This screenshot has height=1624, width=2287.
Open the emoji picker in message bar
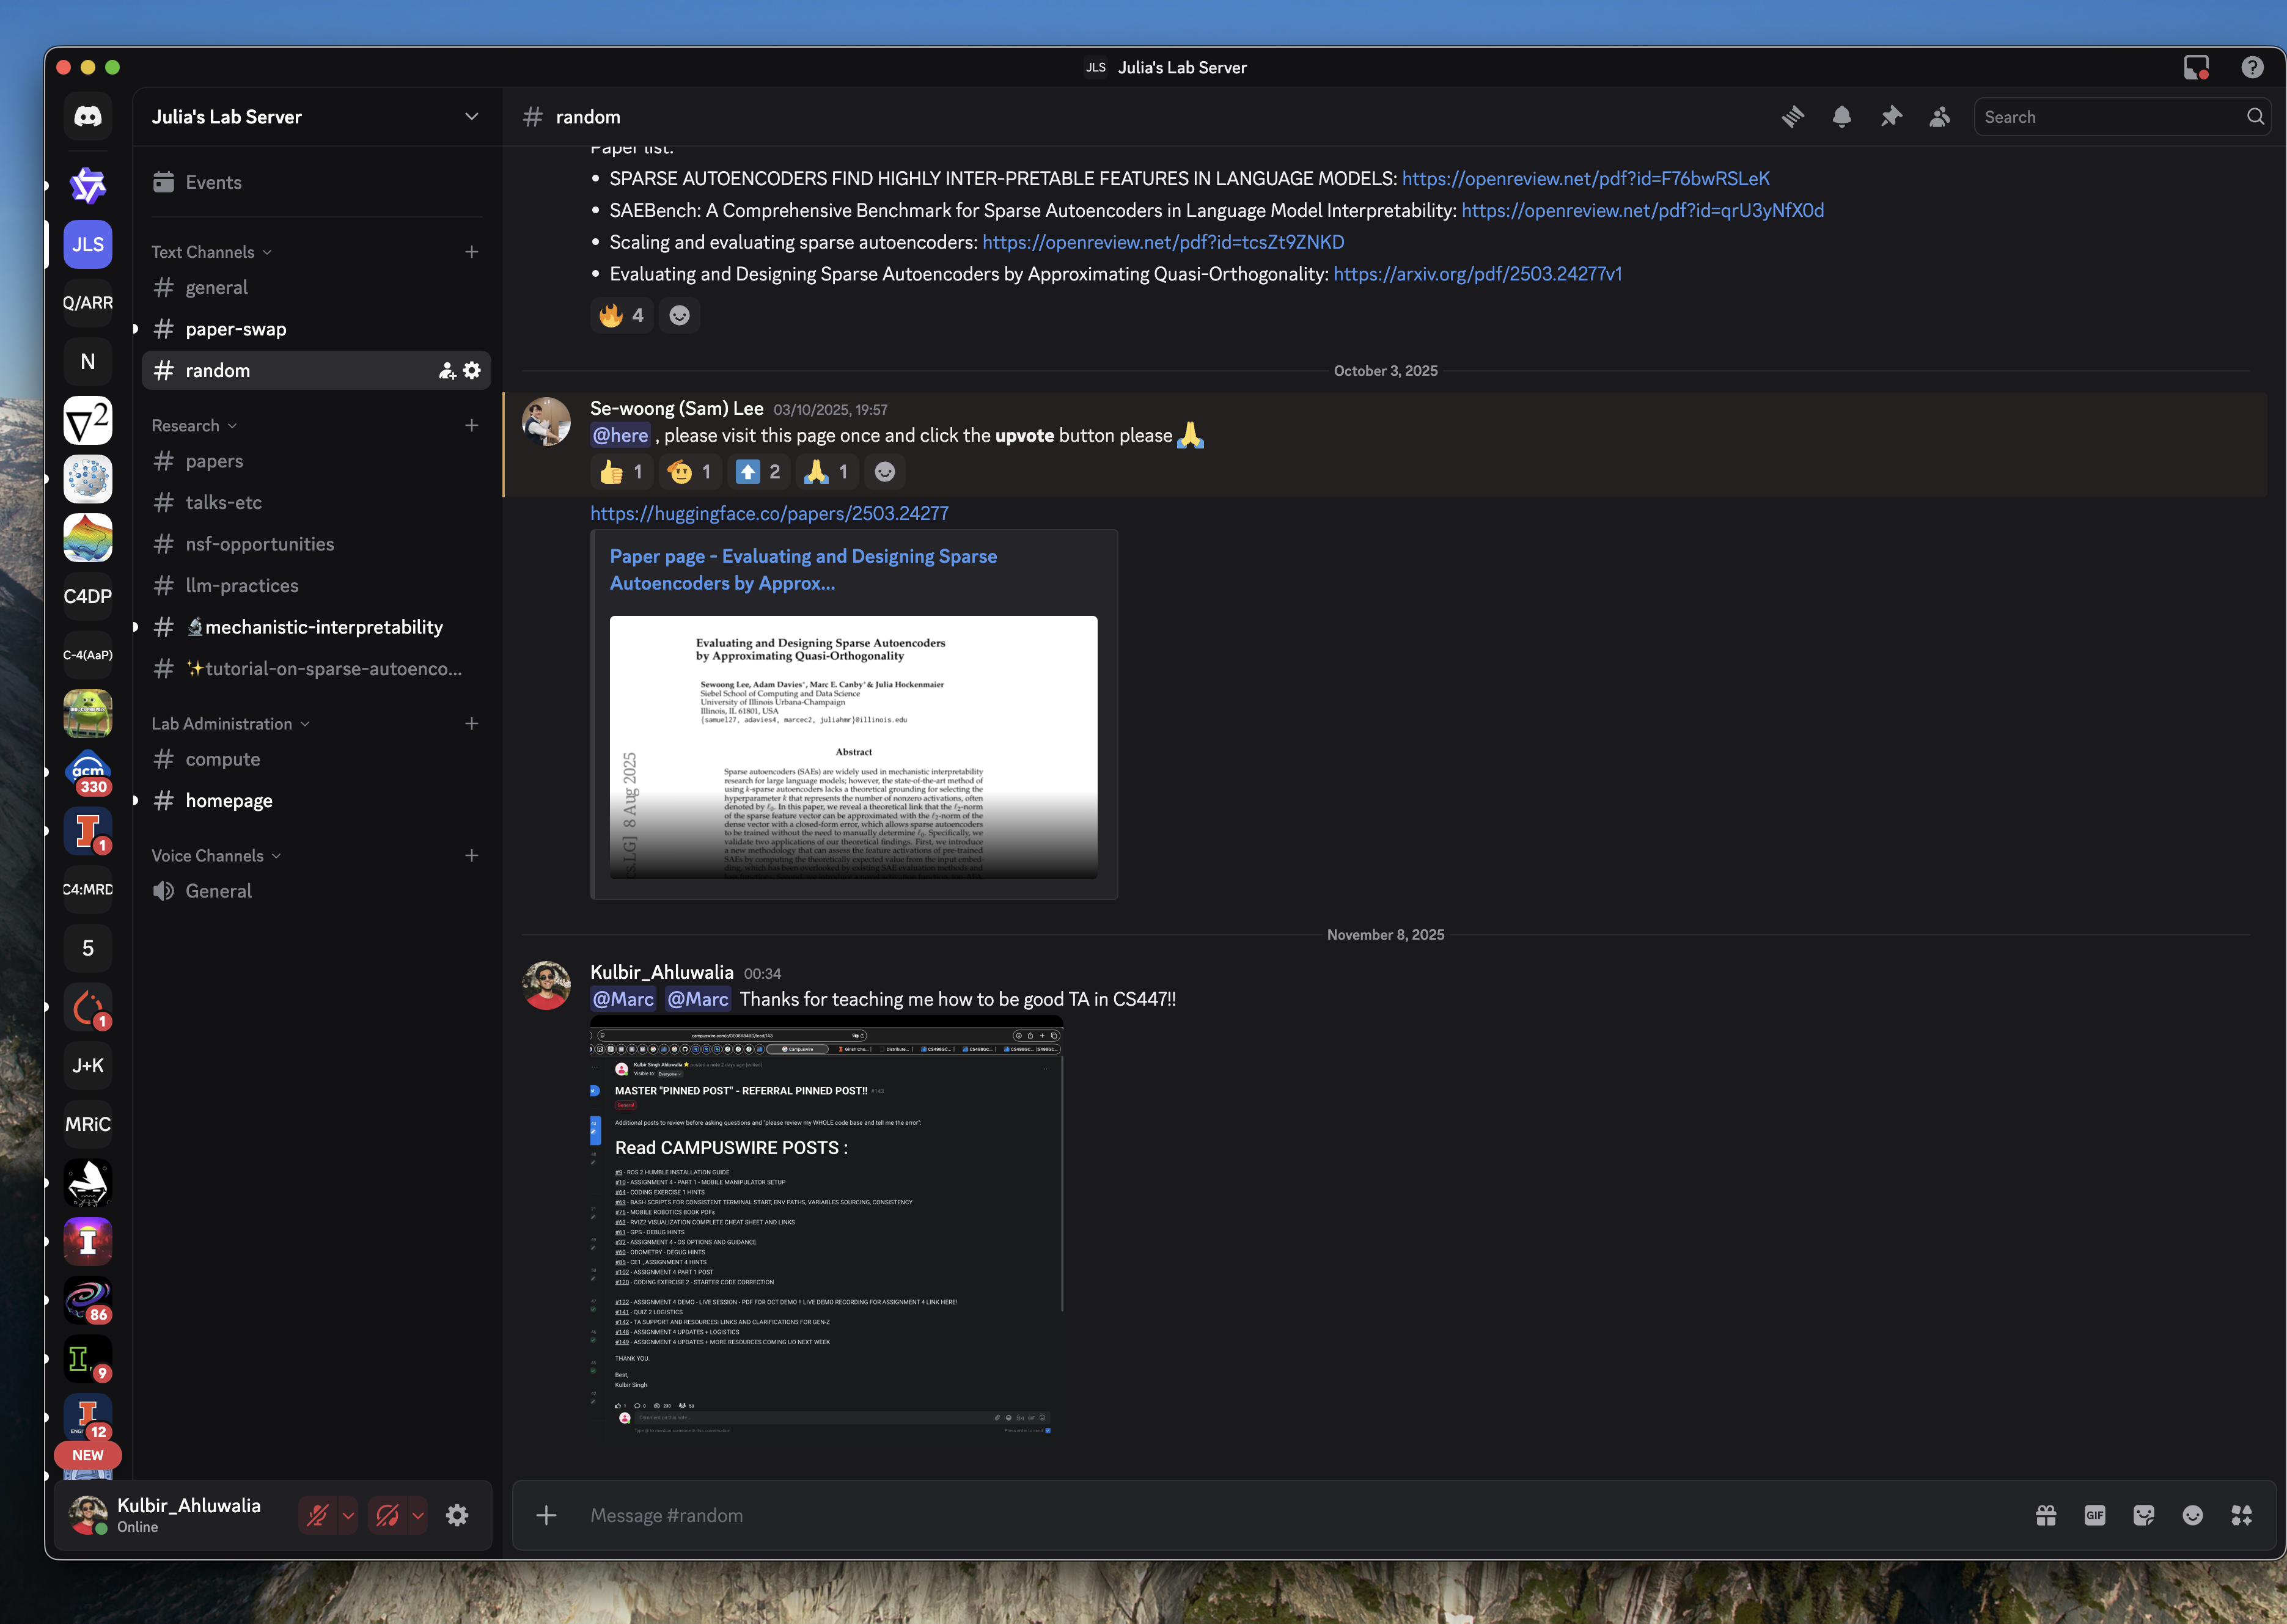pos(2193,1515)
